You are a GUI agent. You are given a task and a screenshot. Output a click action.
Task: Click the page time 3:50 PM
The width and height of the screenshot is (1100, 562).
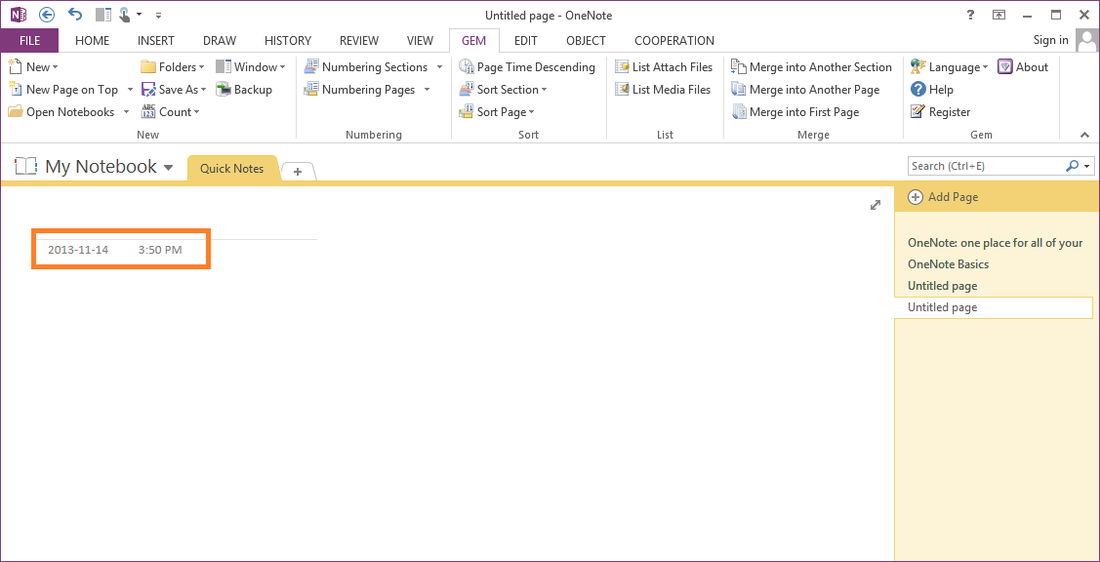[160, 250]
